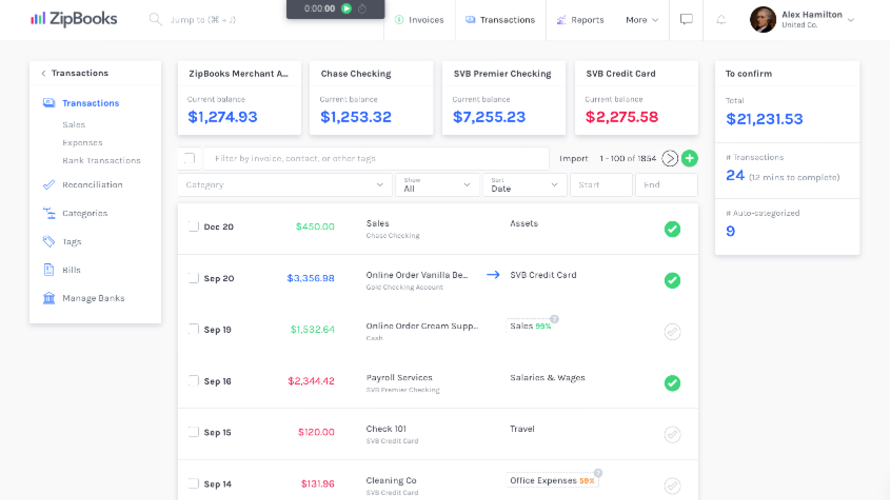
Task: Start the timer play button
Action: pos(346,8)
